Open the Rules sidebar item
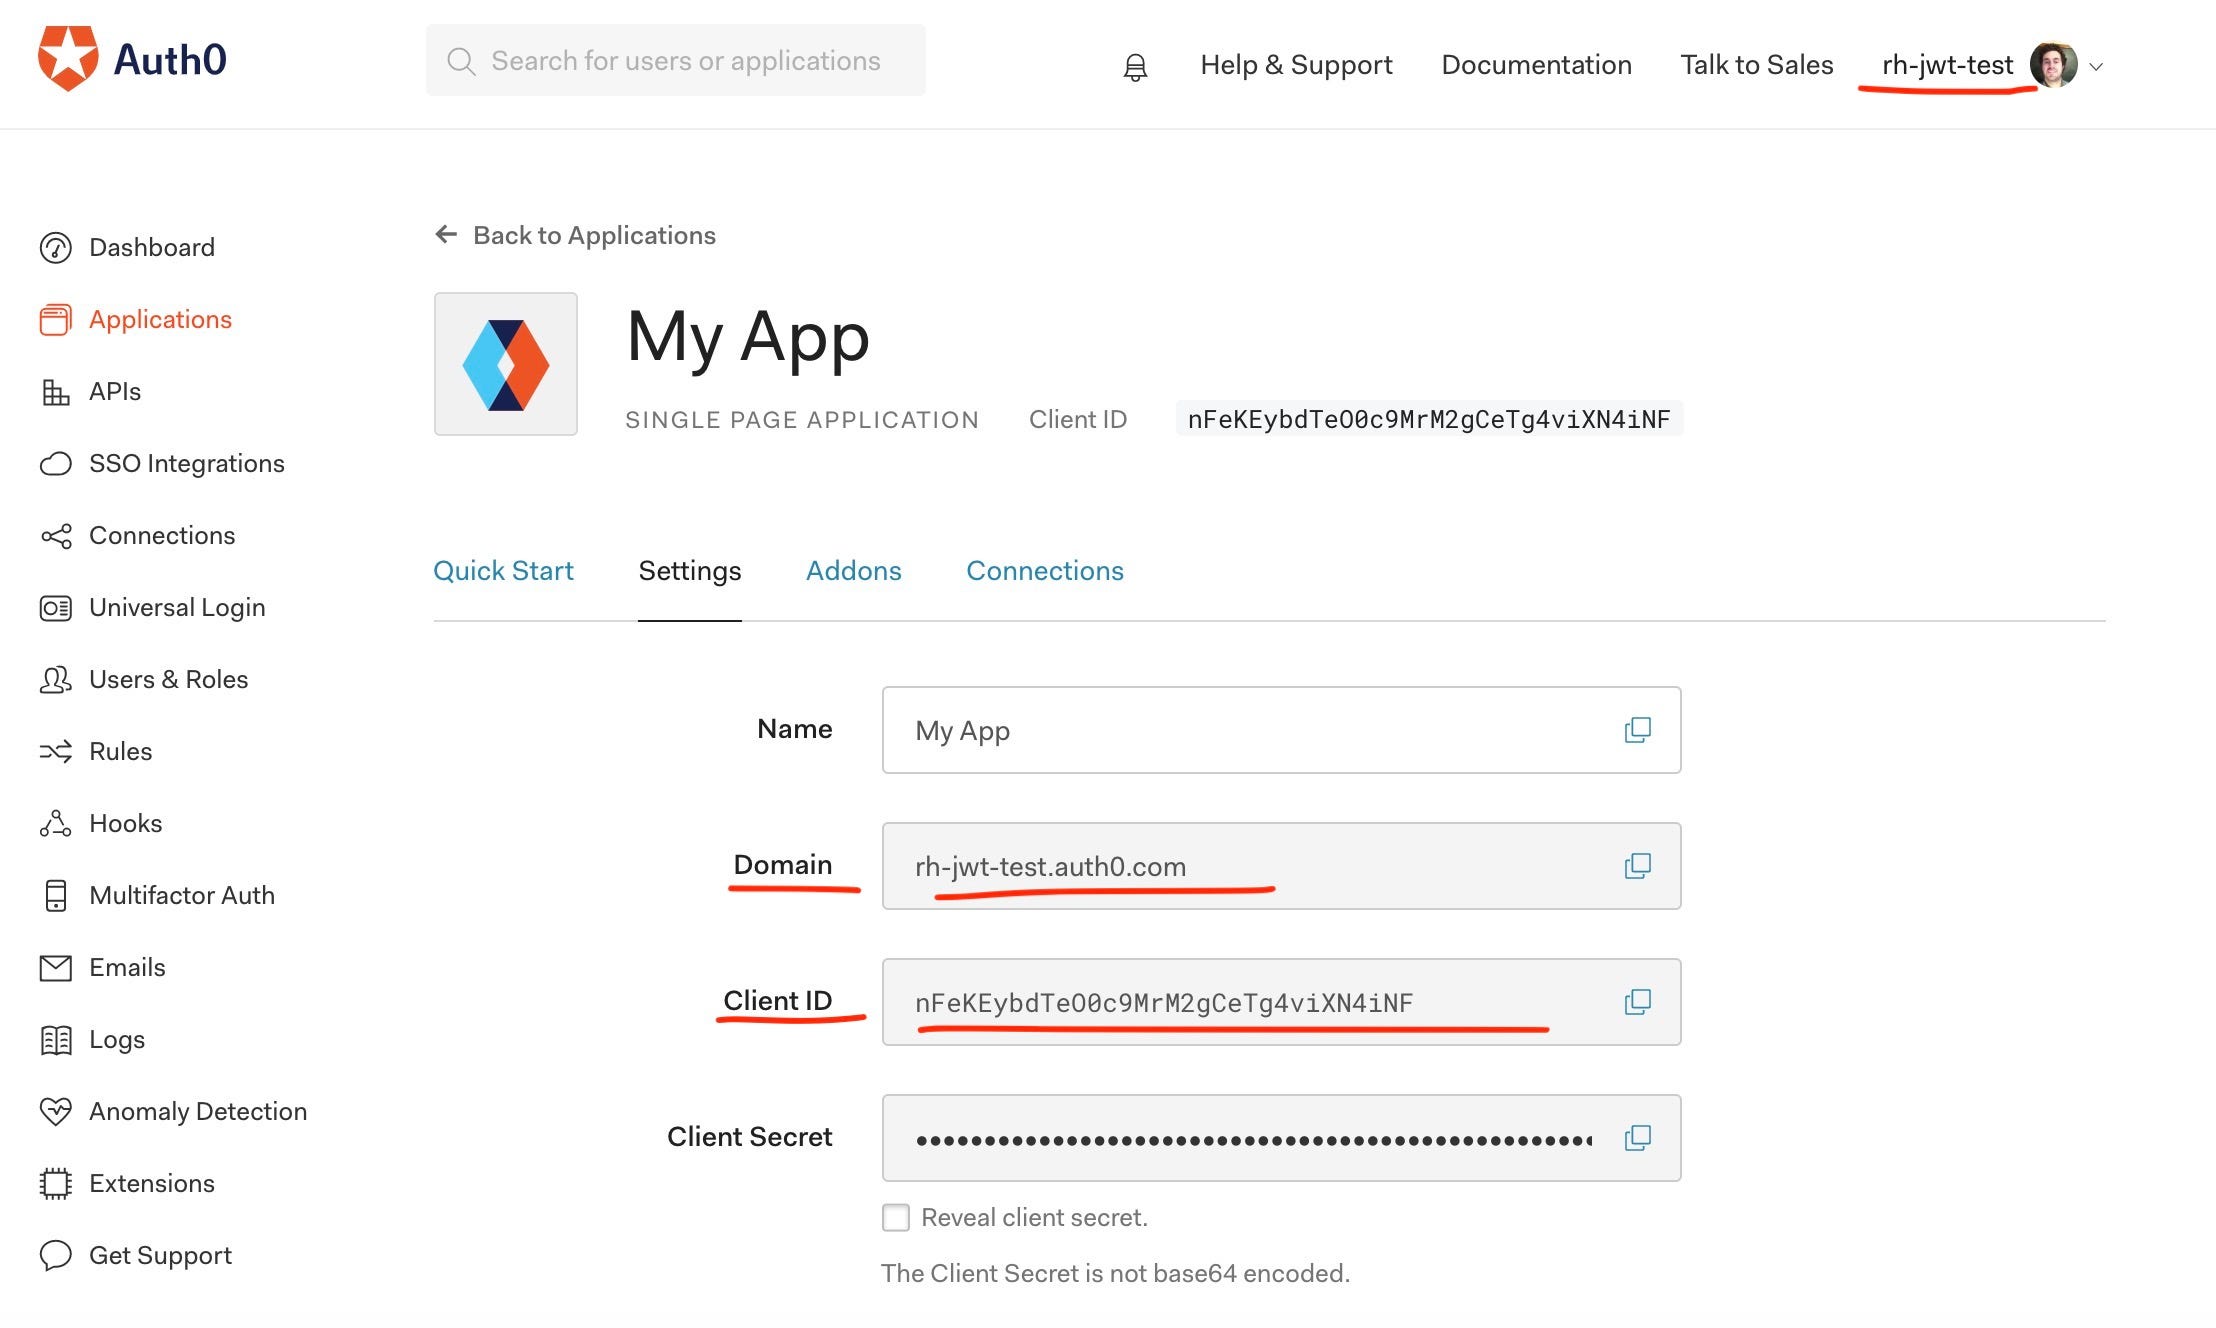 coord(120,751)
